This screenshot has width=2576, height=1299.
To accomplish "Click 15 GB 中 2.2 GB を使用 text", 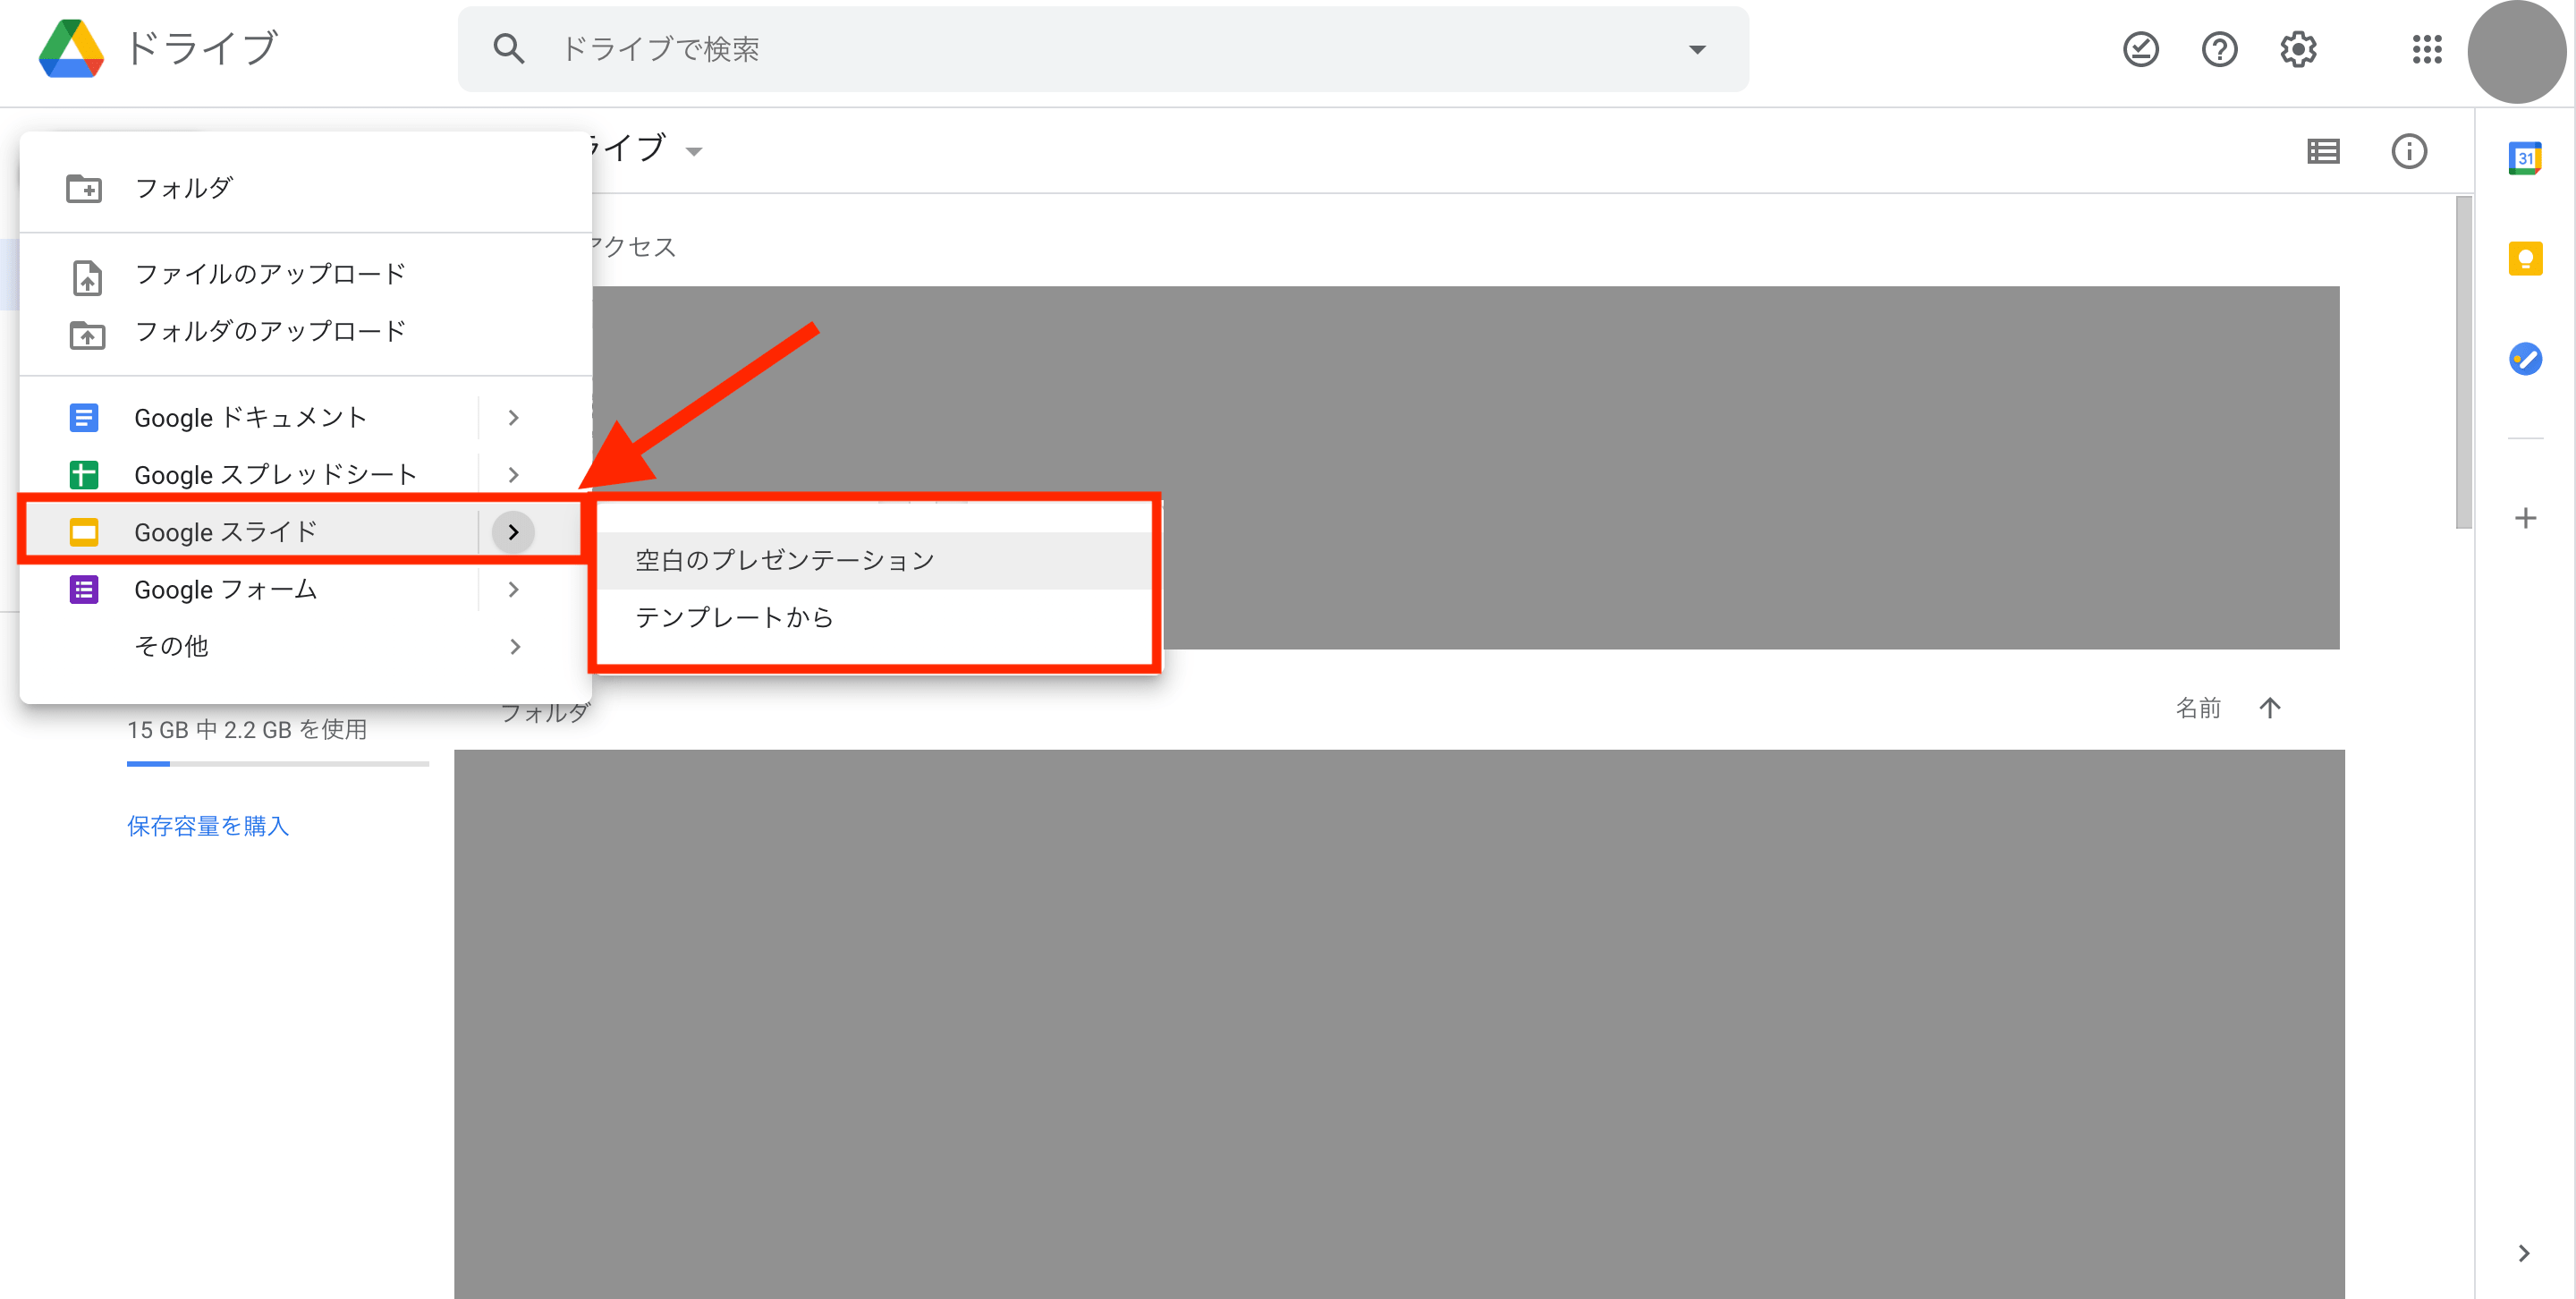I will [x=247, y=729].
